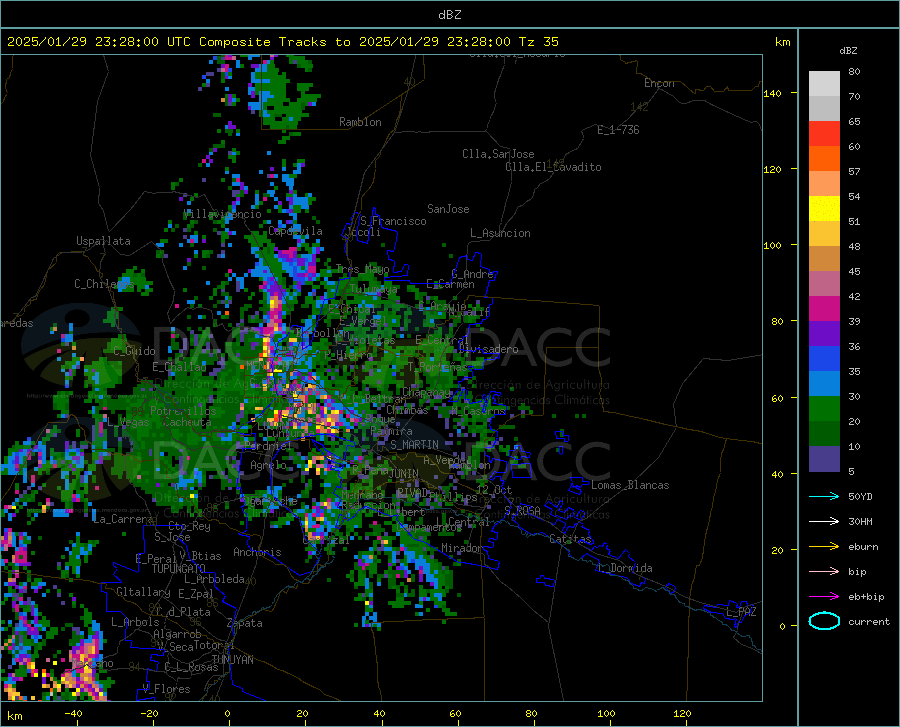Click the 'Lomas_Blancas' map label
The width and height of the screenshot is (900, 727).
pos(630,485)
